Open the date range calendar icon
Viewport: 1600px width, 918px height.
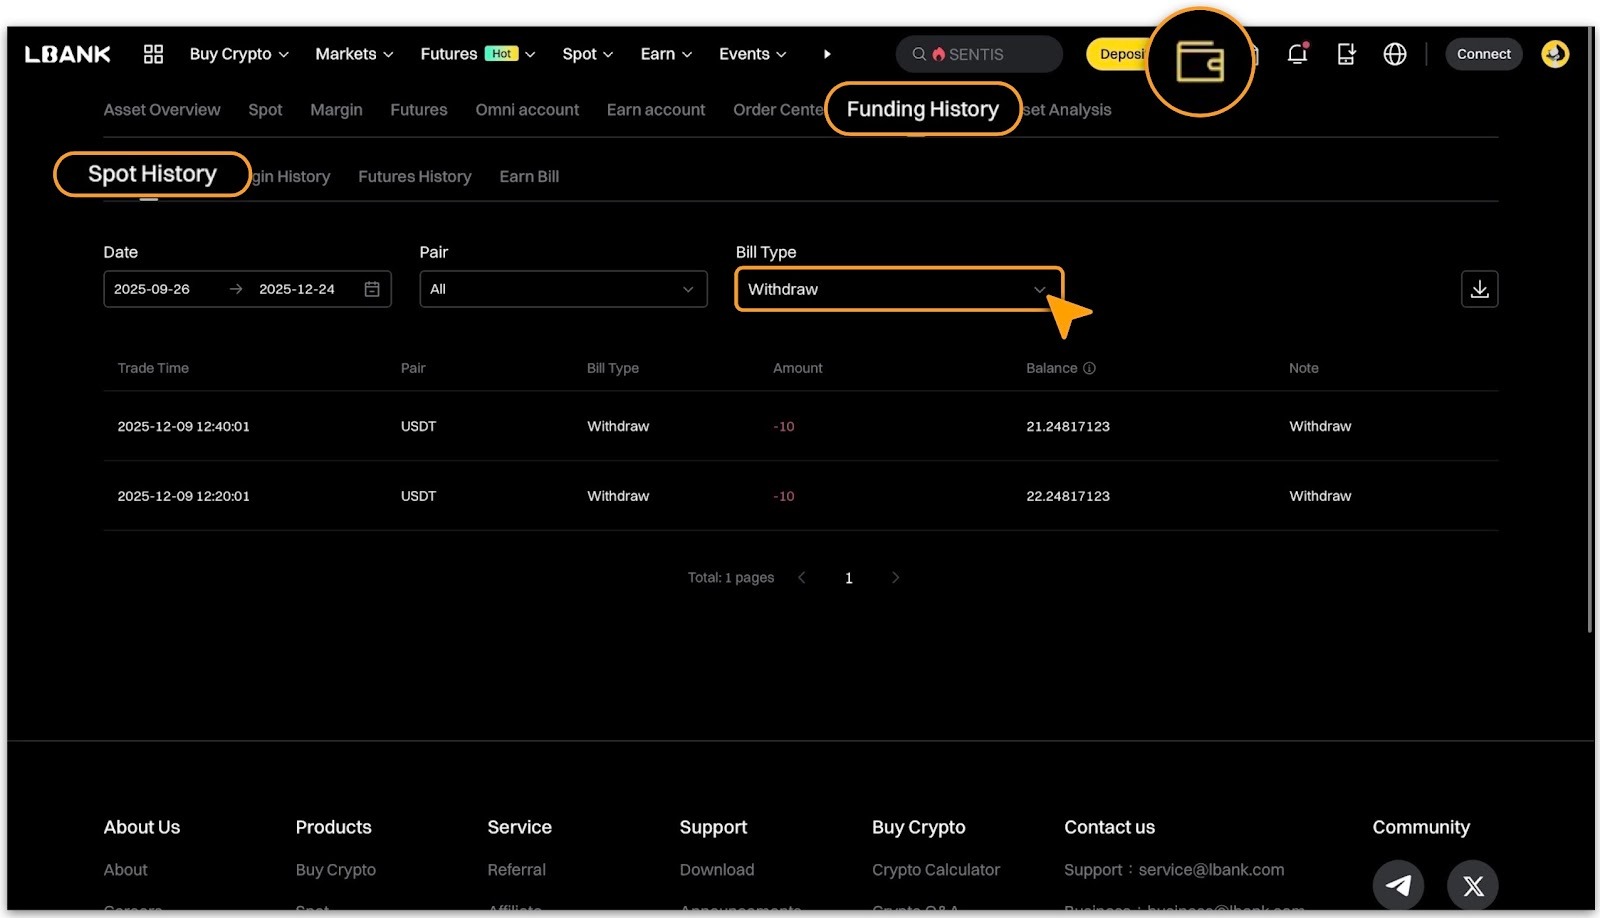click(x=372, y=289)
